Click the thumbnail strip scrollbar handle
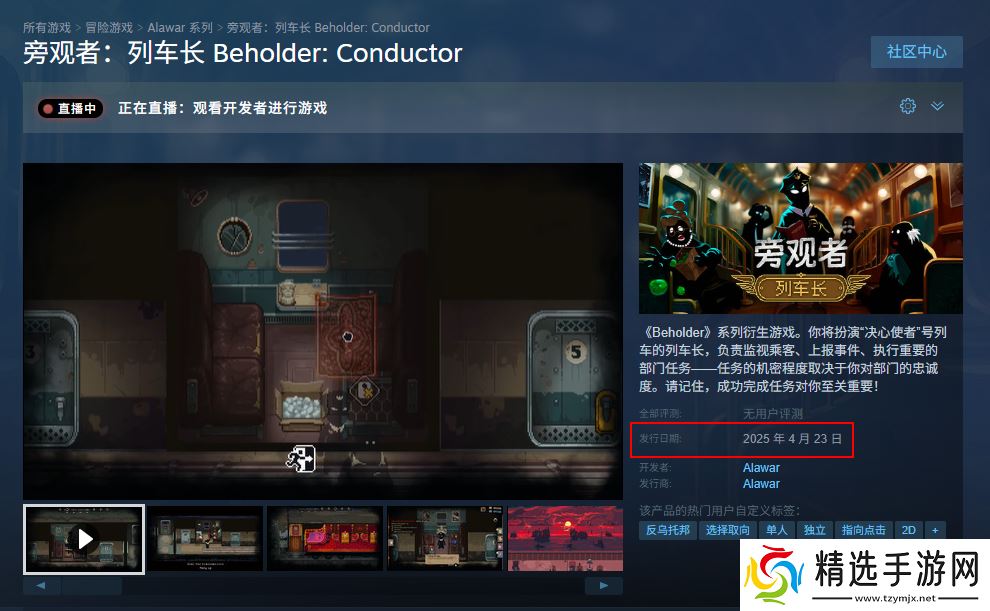 point(91,586)
